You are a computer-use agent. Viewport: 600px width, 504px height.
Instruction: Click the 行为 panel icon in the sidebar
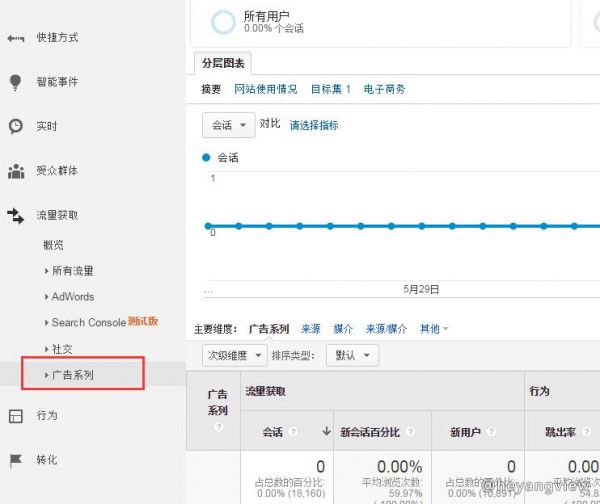[x=15, y=415]
